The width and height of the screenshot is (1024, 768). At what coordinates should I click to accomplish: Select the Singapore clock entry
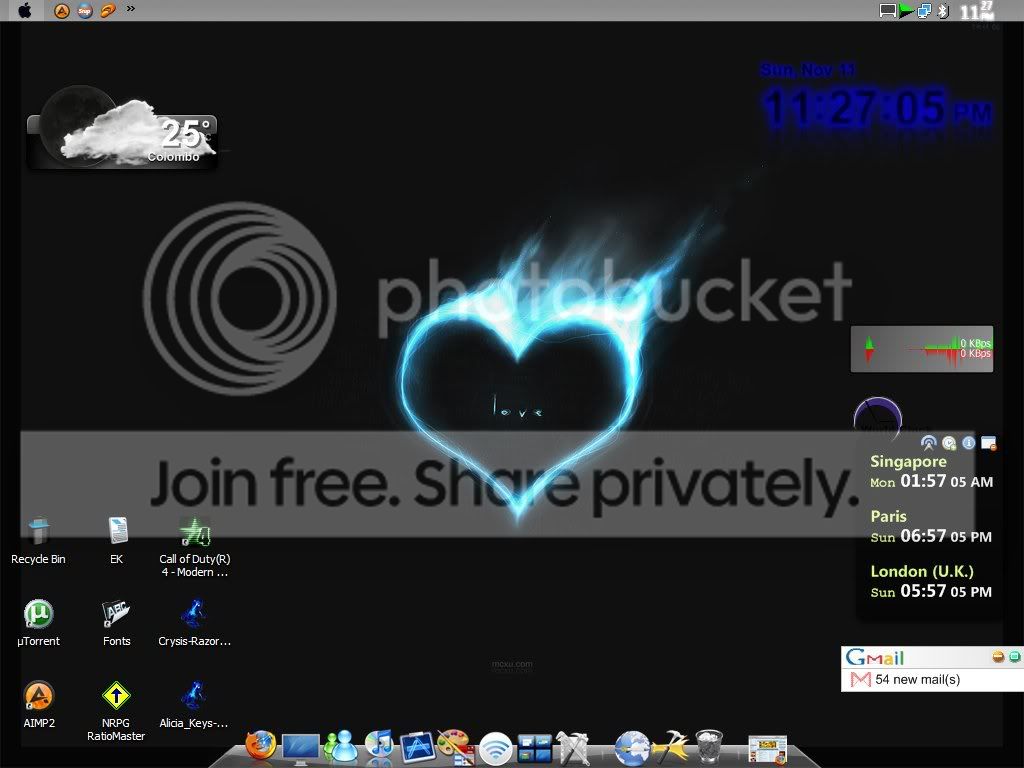click(x=931, y=472)
